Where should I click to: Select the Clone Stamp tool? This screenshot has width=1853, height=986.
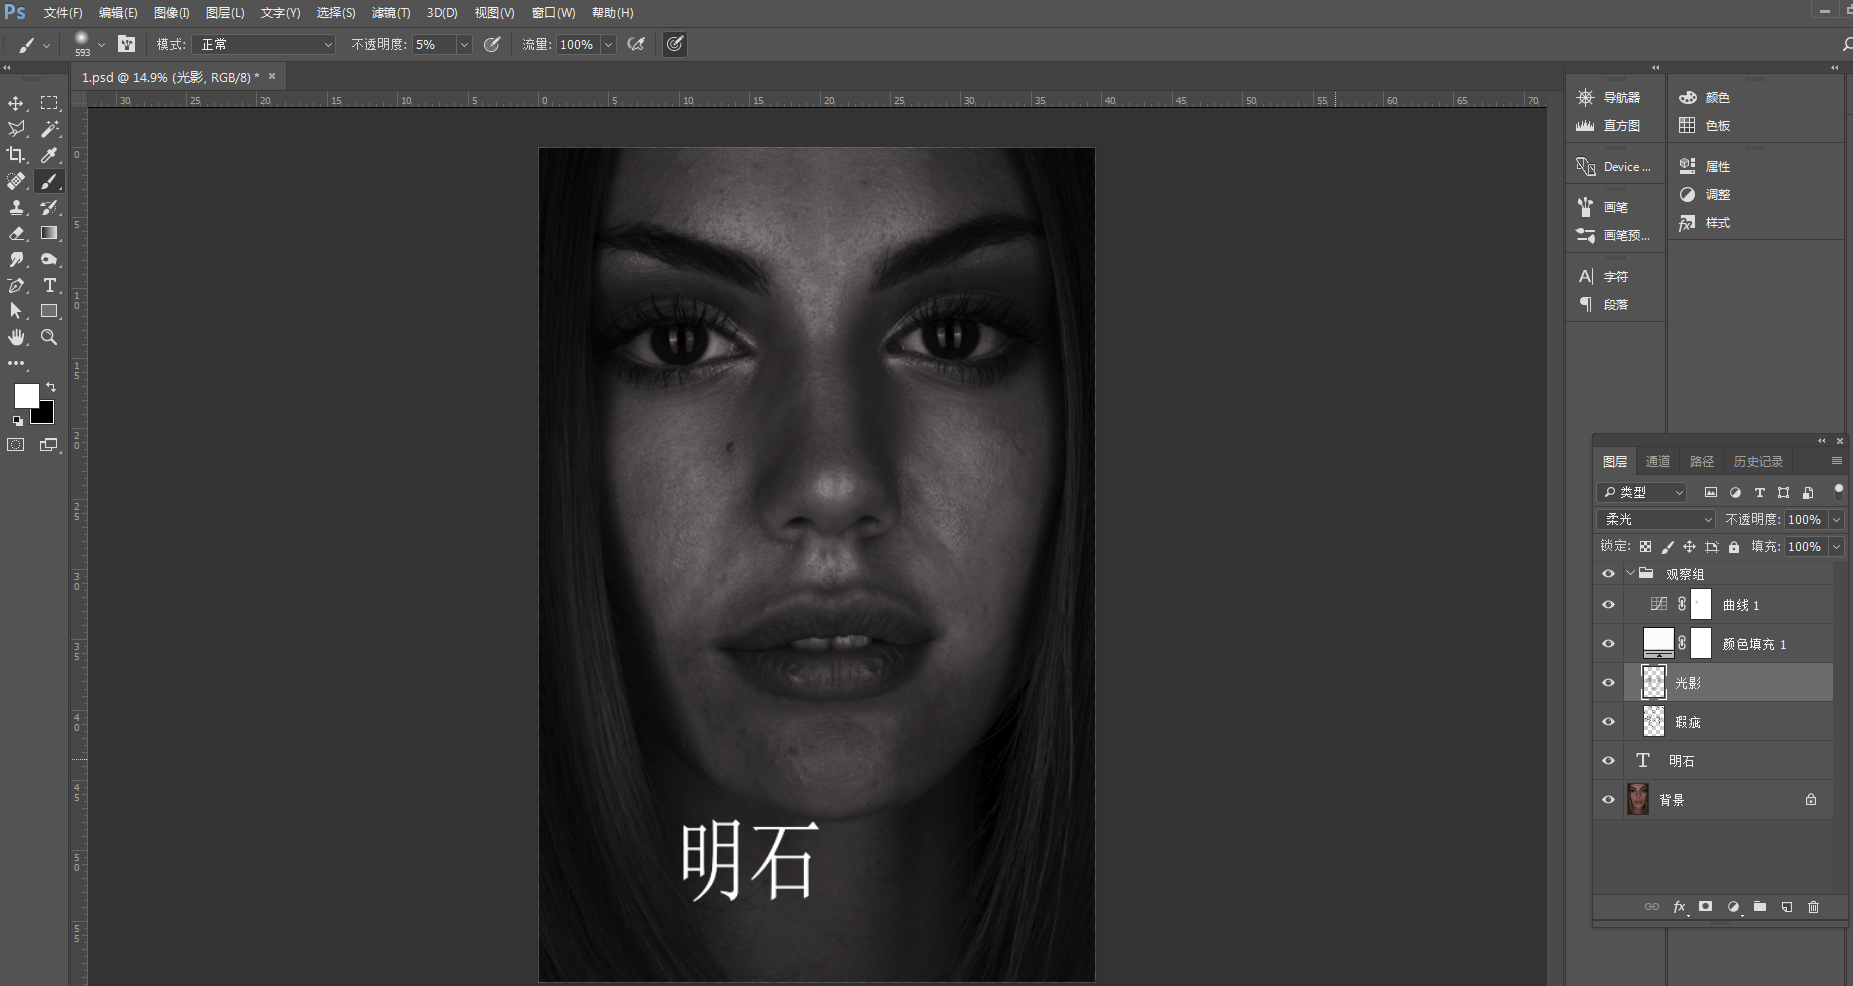coord(16,207)
